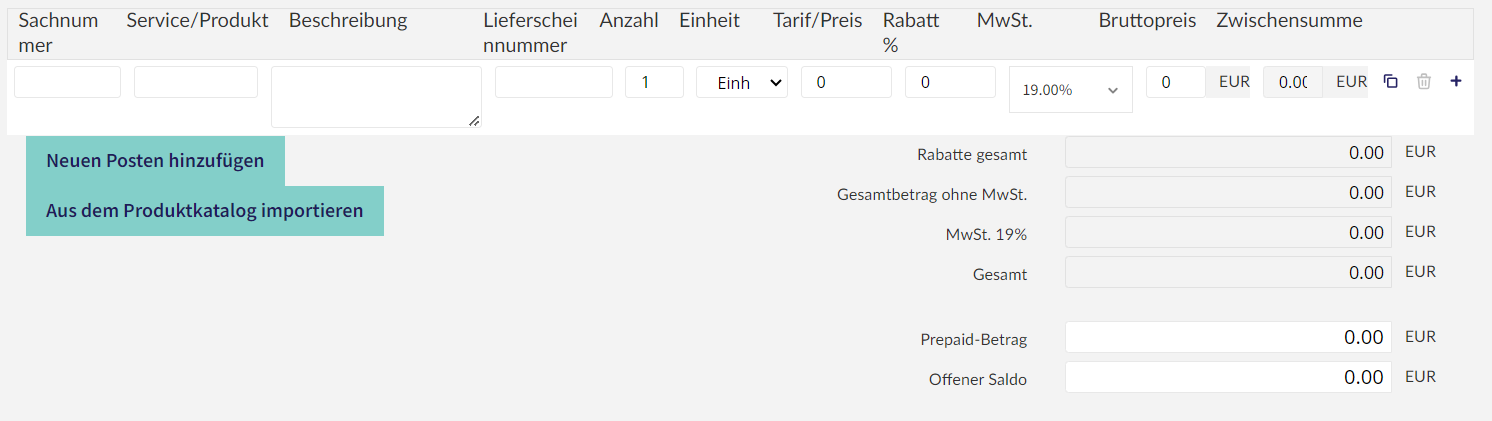Delete the line item using trash icon
1492x421 pixels.
1424,82
